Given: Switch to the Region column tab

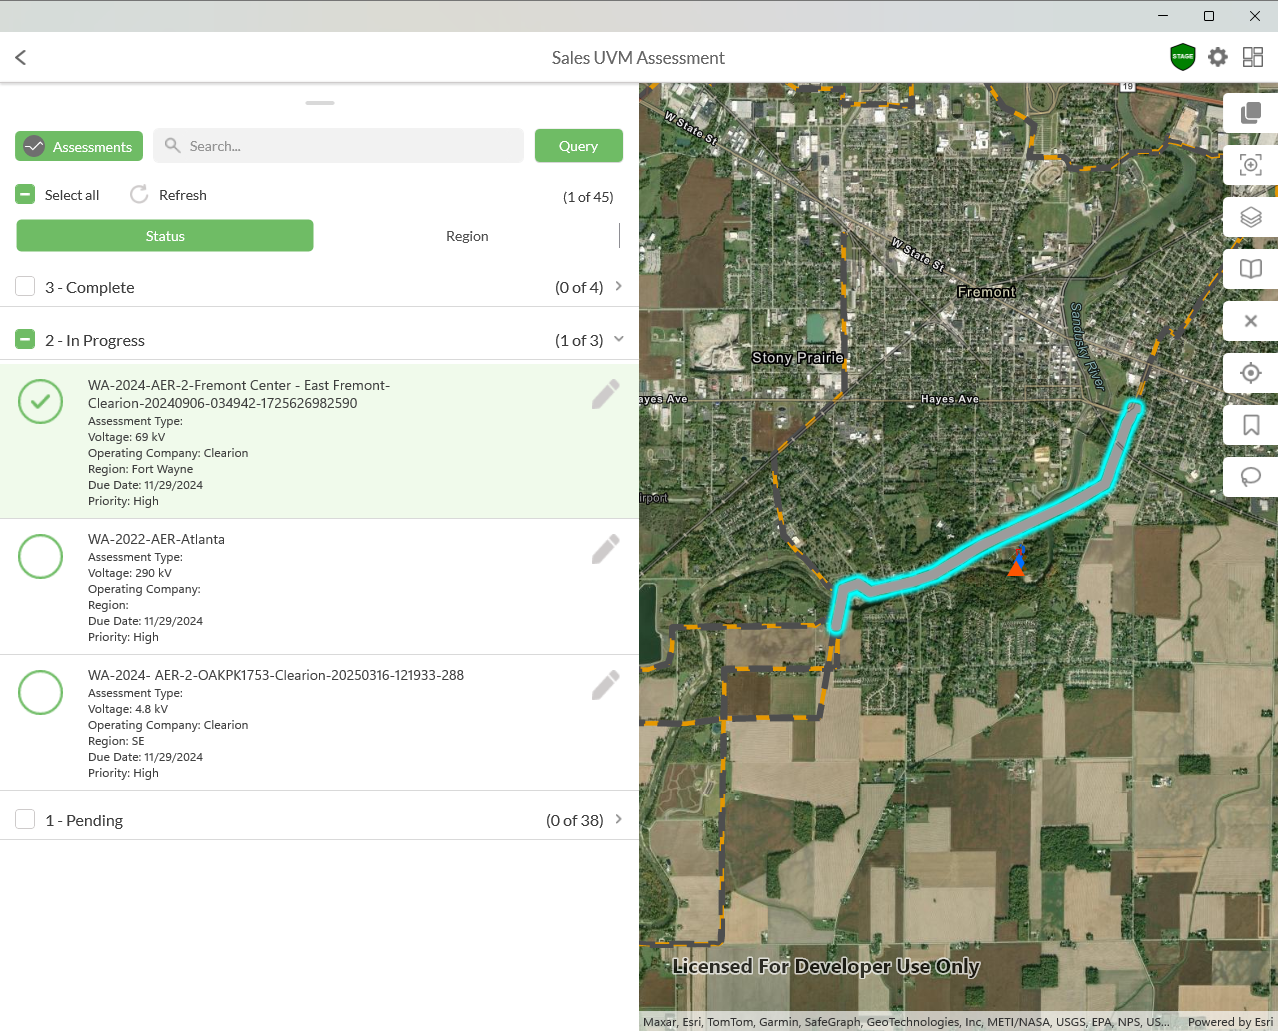Looking at the screenshot, I should (x=467, y=236).
